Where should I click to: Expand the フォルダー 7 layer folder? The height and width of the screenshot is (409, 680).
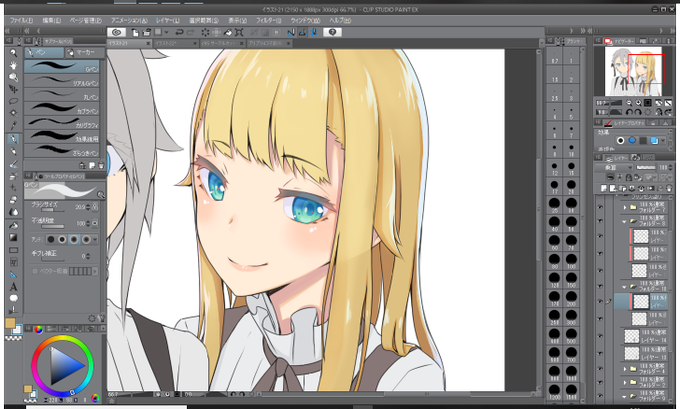pyautogui.click(x=625, y=207)
